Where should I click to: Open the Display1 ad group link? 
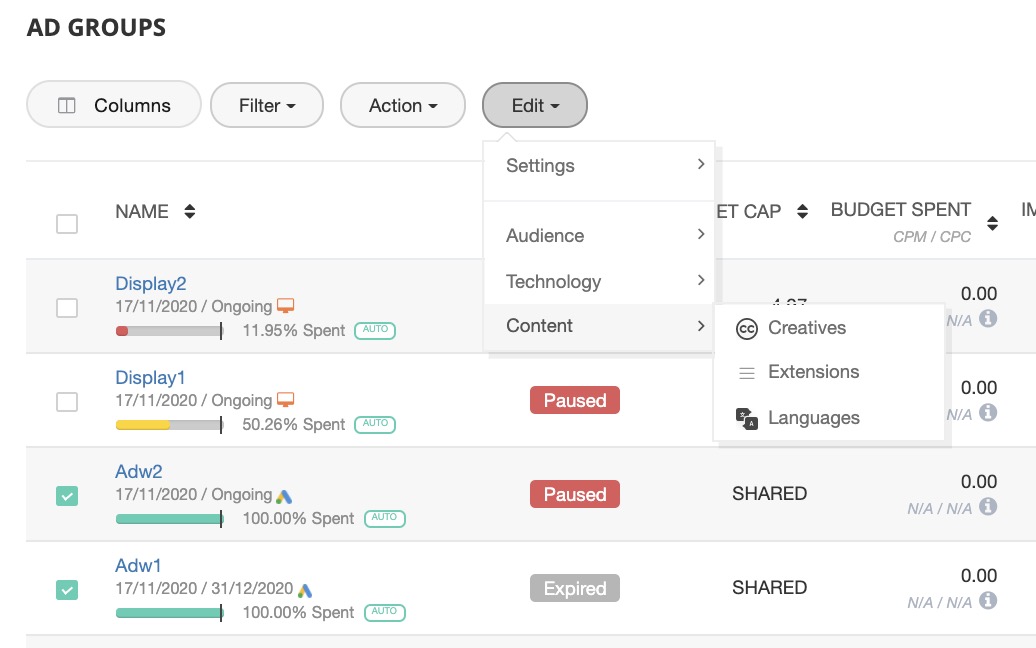[150, 378]
